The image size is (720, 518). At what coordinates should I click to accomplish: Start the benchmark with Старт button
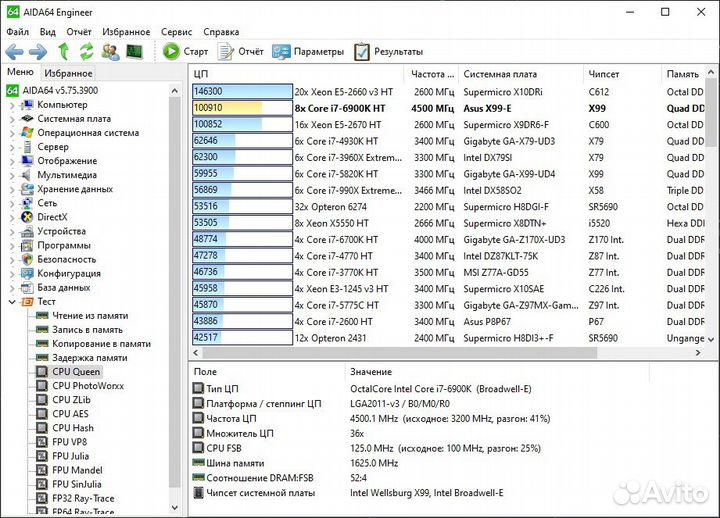[x=186, y=51]
